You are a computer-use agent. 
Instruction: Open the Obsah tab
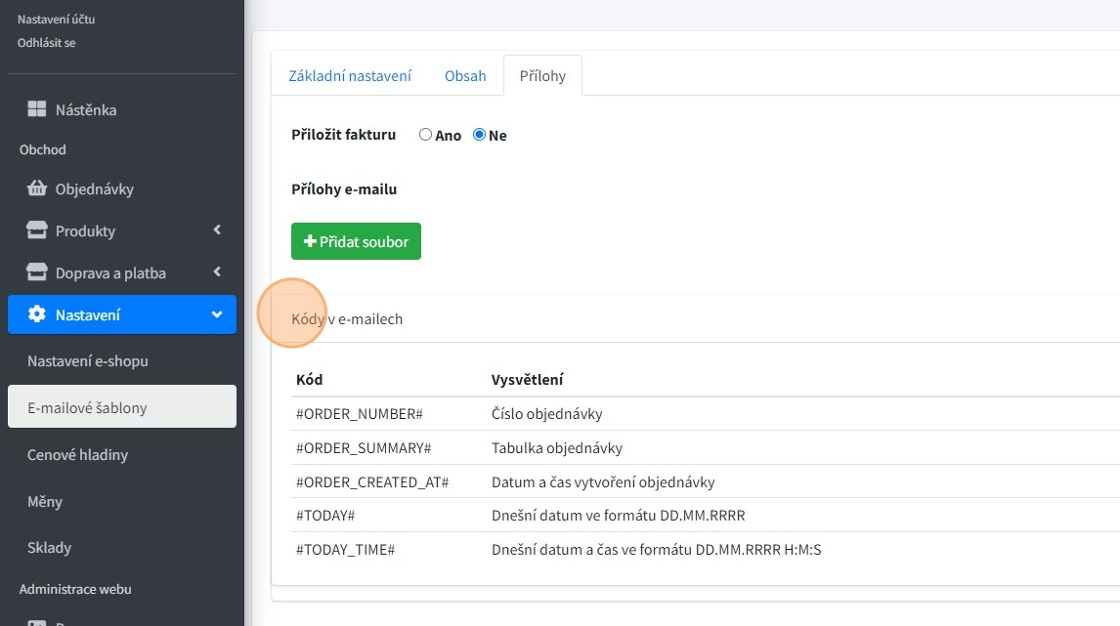(465, 76)
